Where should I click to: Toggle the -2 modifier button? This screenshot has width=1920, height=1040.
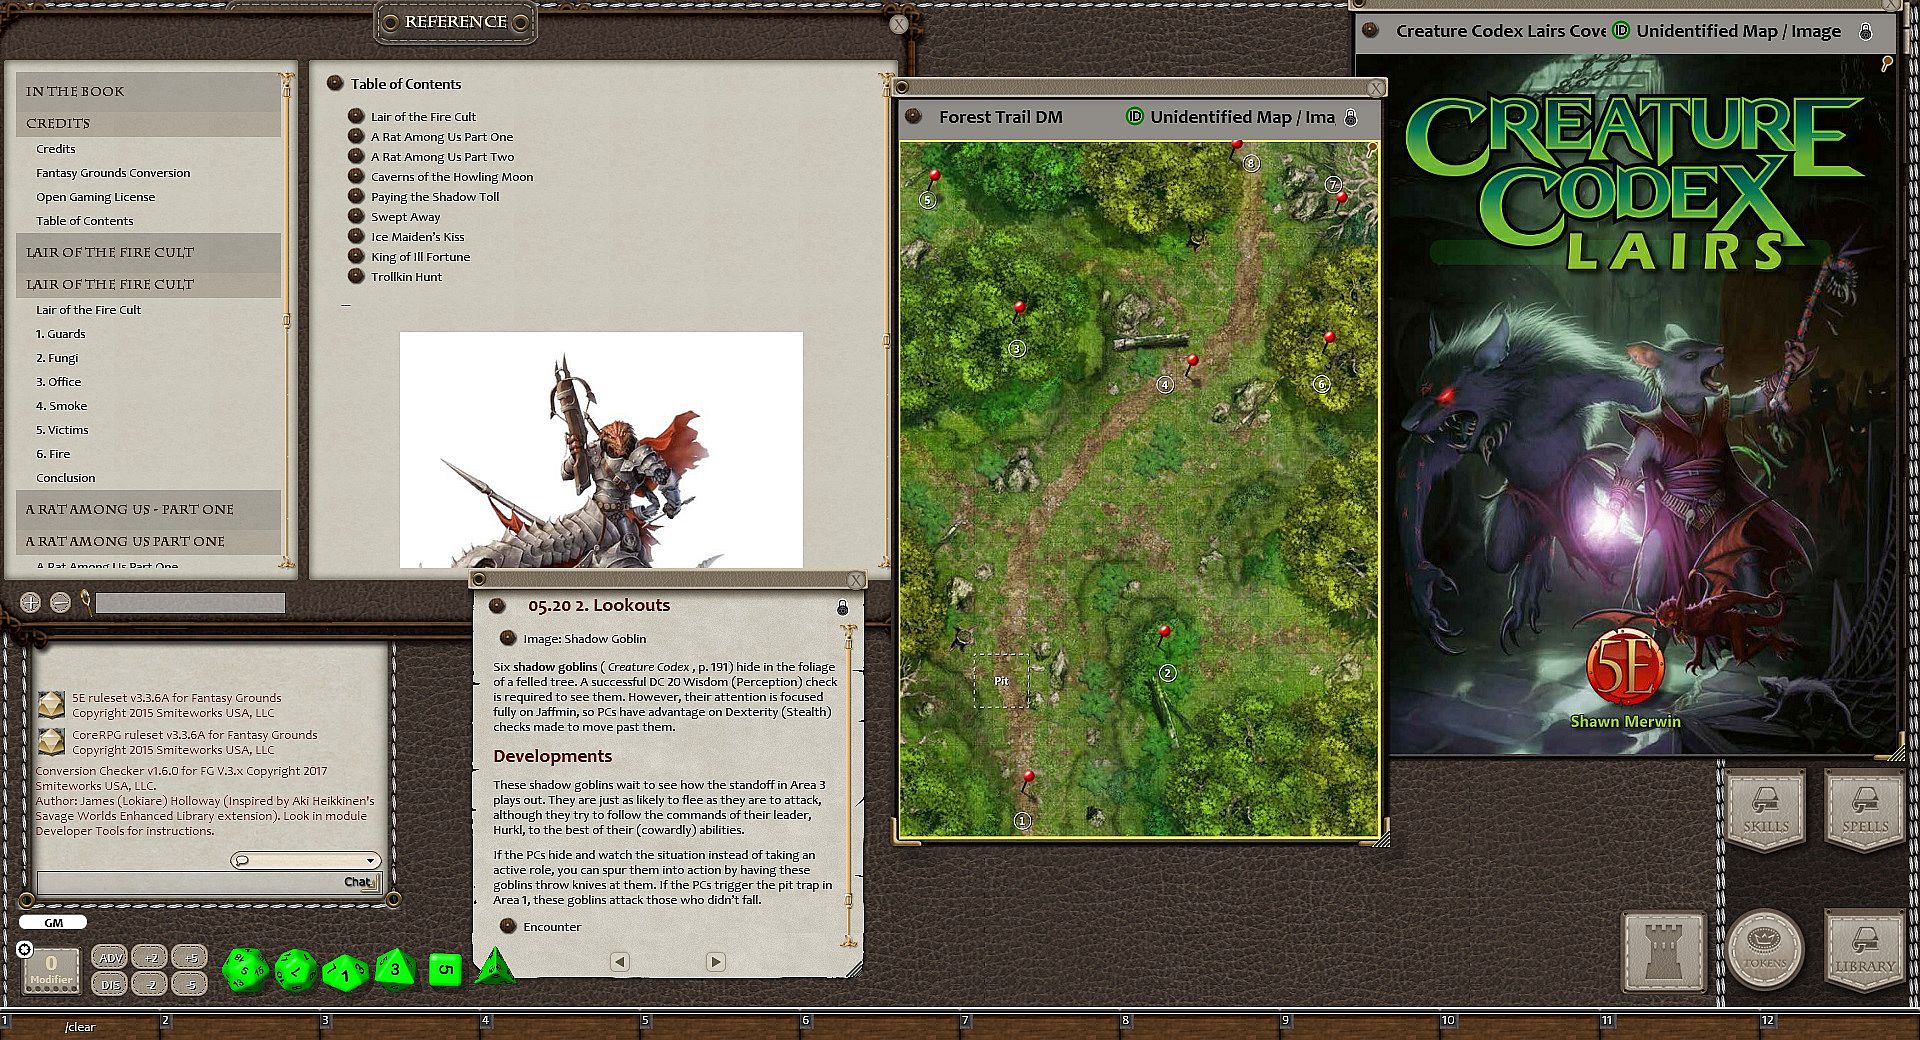150,984
